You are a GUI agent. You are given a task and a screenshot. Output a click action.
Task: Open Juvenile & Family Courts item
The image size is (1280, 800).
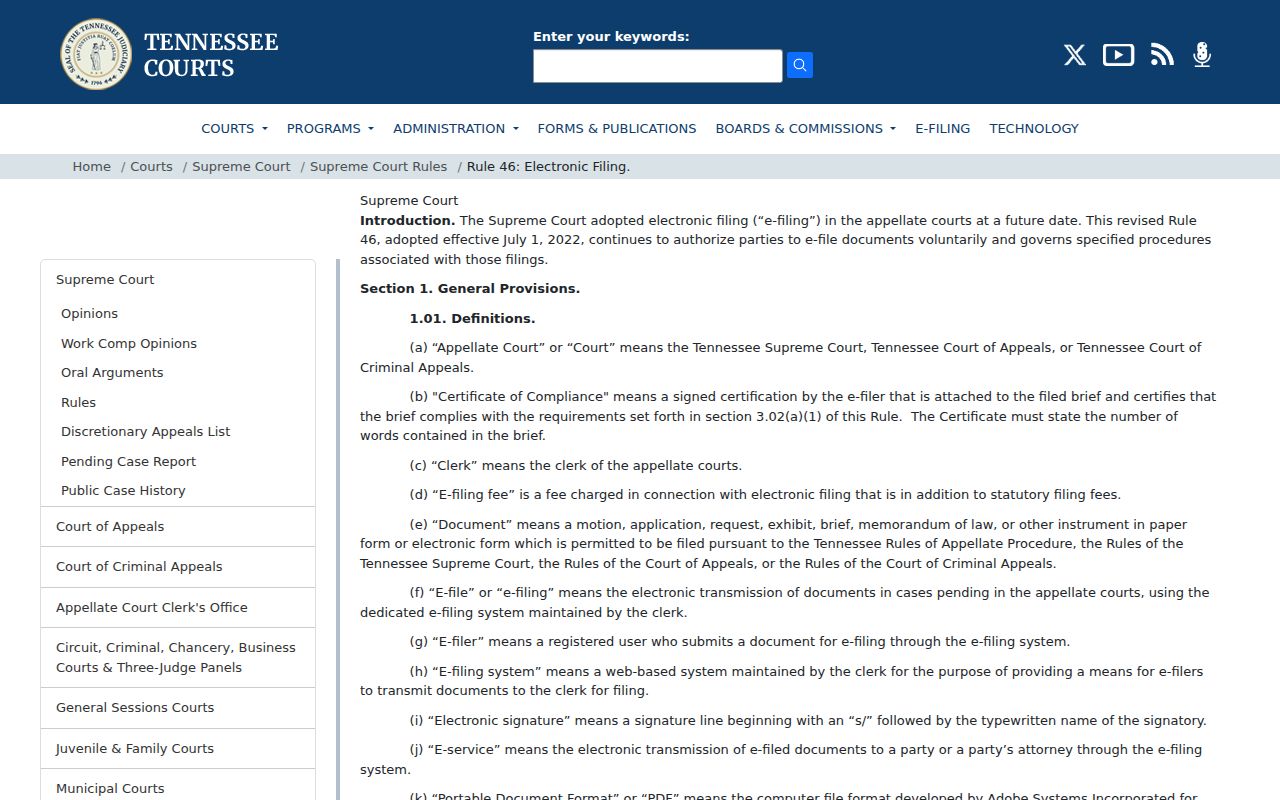coord(178,748)
